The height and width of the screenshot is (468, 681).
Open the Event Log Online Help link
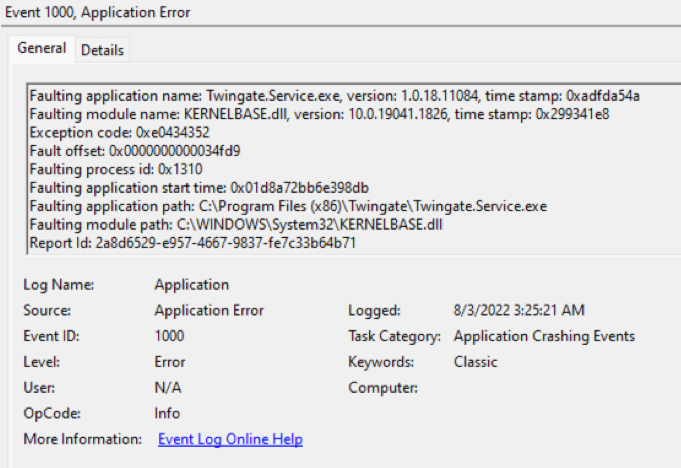[x=230, y=439]
